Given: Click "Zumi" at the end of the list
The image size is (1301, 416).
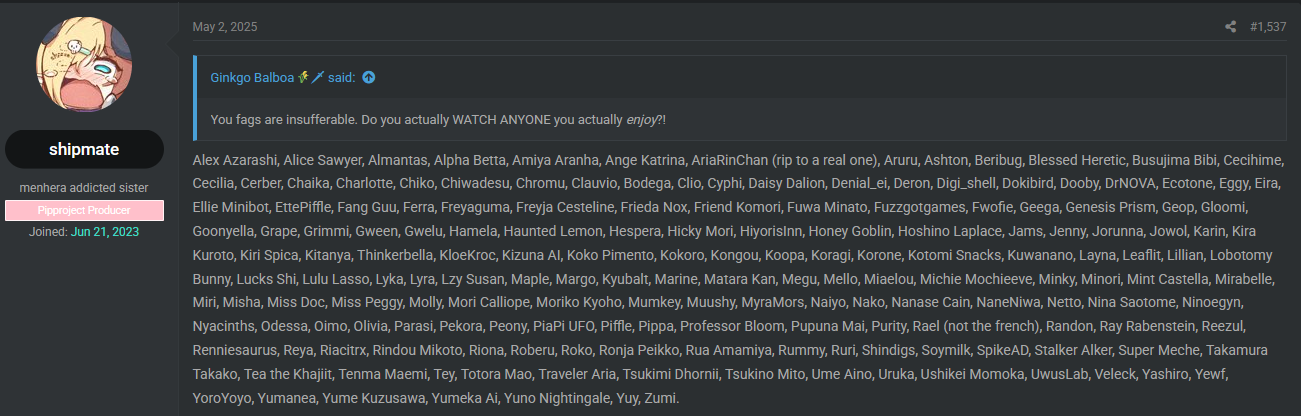Looking at the screenshot, I should coord(661,398).
